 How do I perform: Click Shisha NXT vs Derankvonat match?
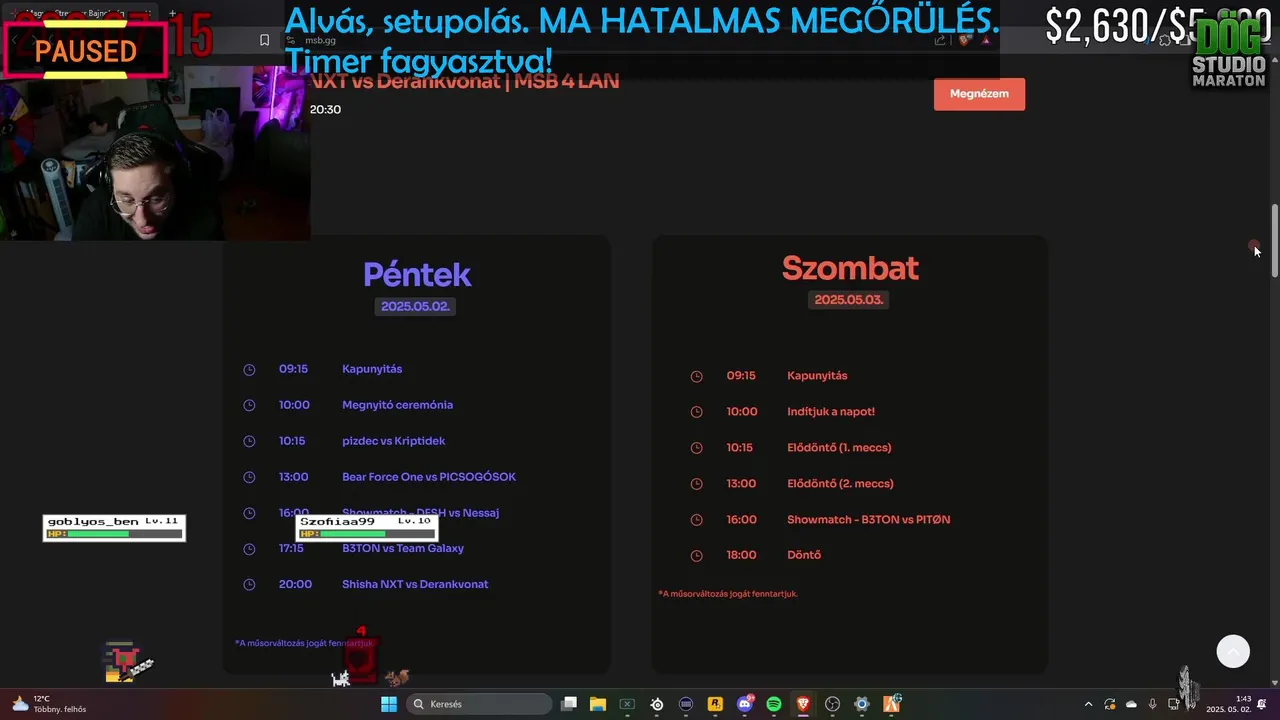click(x=415, y=584)
